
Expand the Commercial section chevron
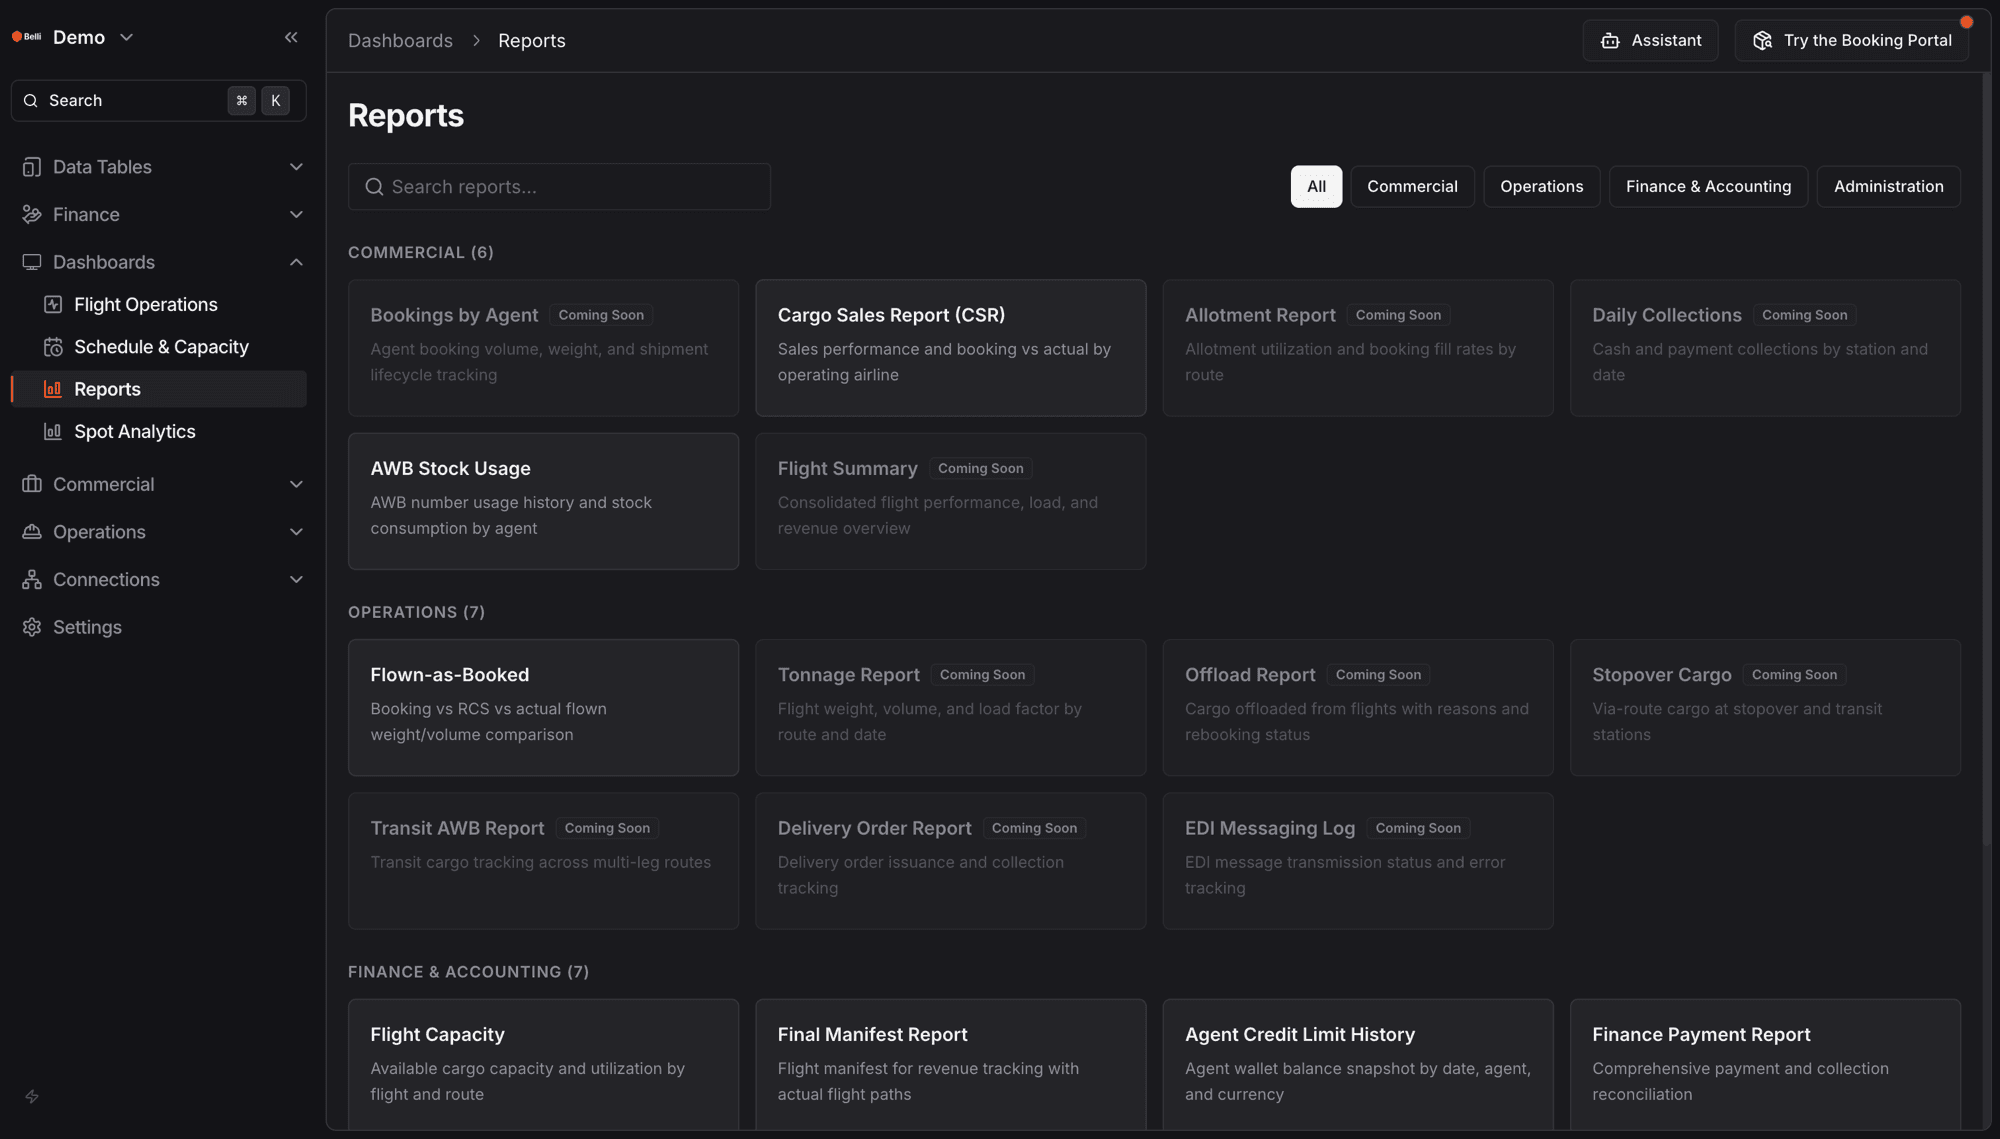[296, 484]
